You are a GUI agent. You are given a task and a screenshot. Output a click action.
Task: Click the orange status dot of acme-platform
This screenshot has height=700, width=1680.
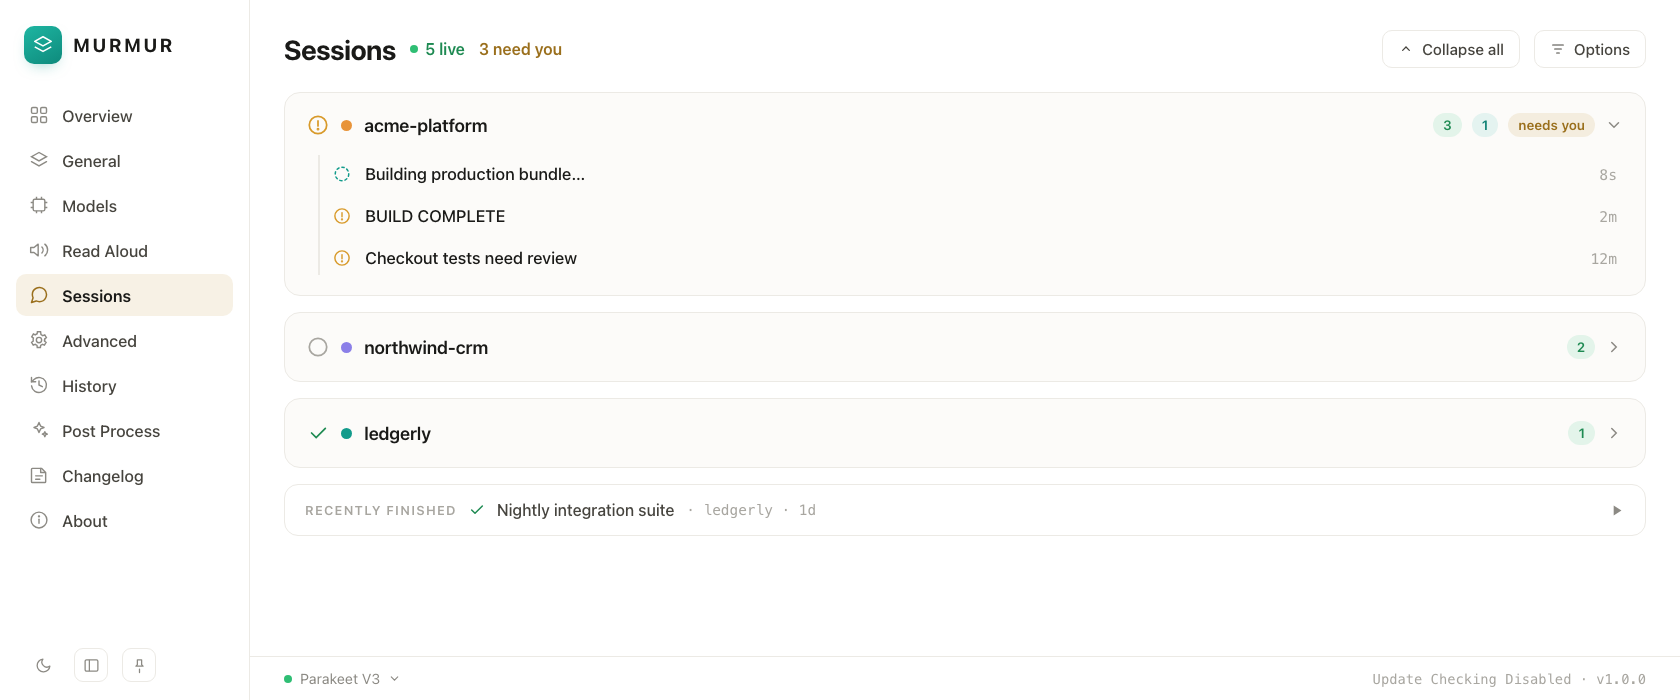[x=346, y=126]
